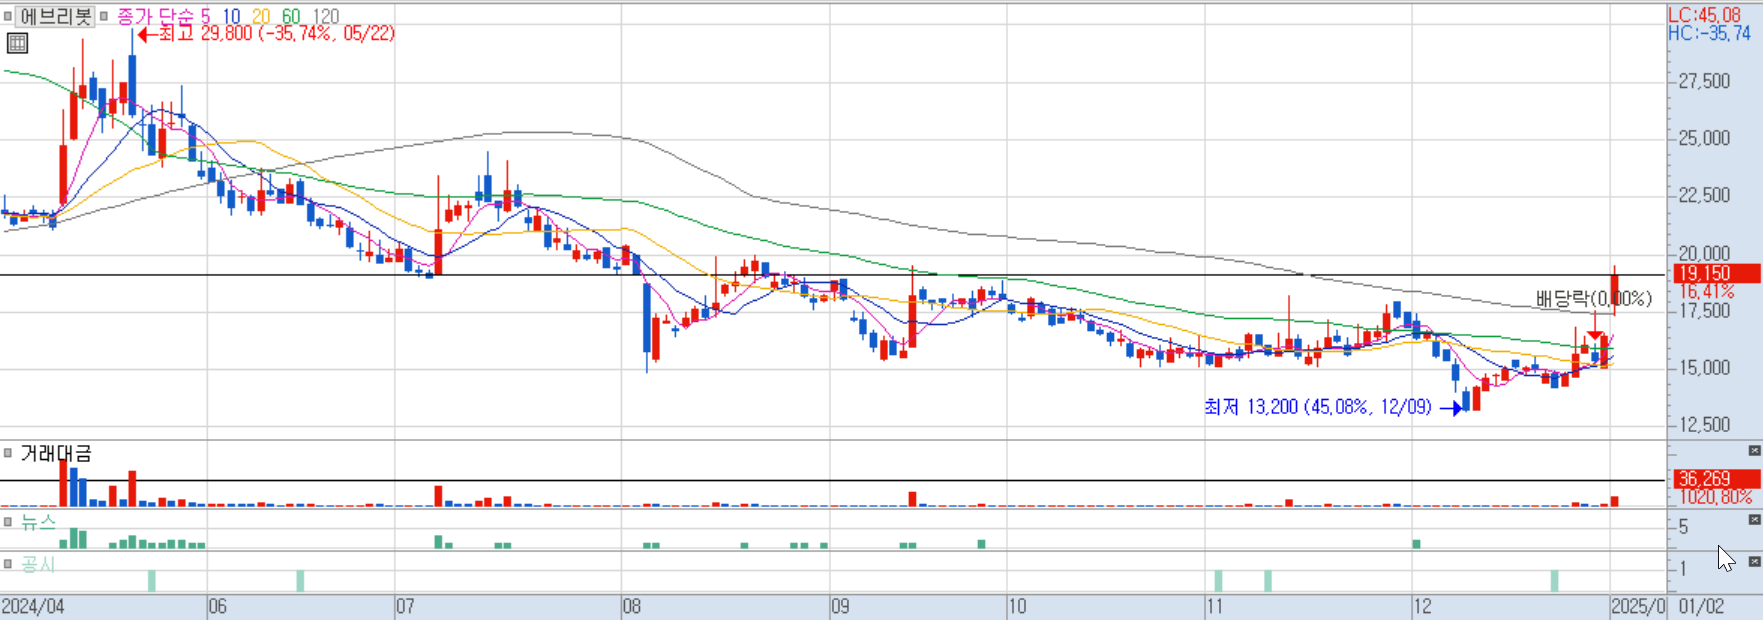Click the 거래대금 panel title
This screenshot has height=620, width=1763.
[x=56, y=453]
